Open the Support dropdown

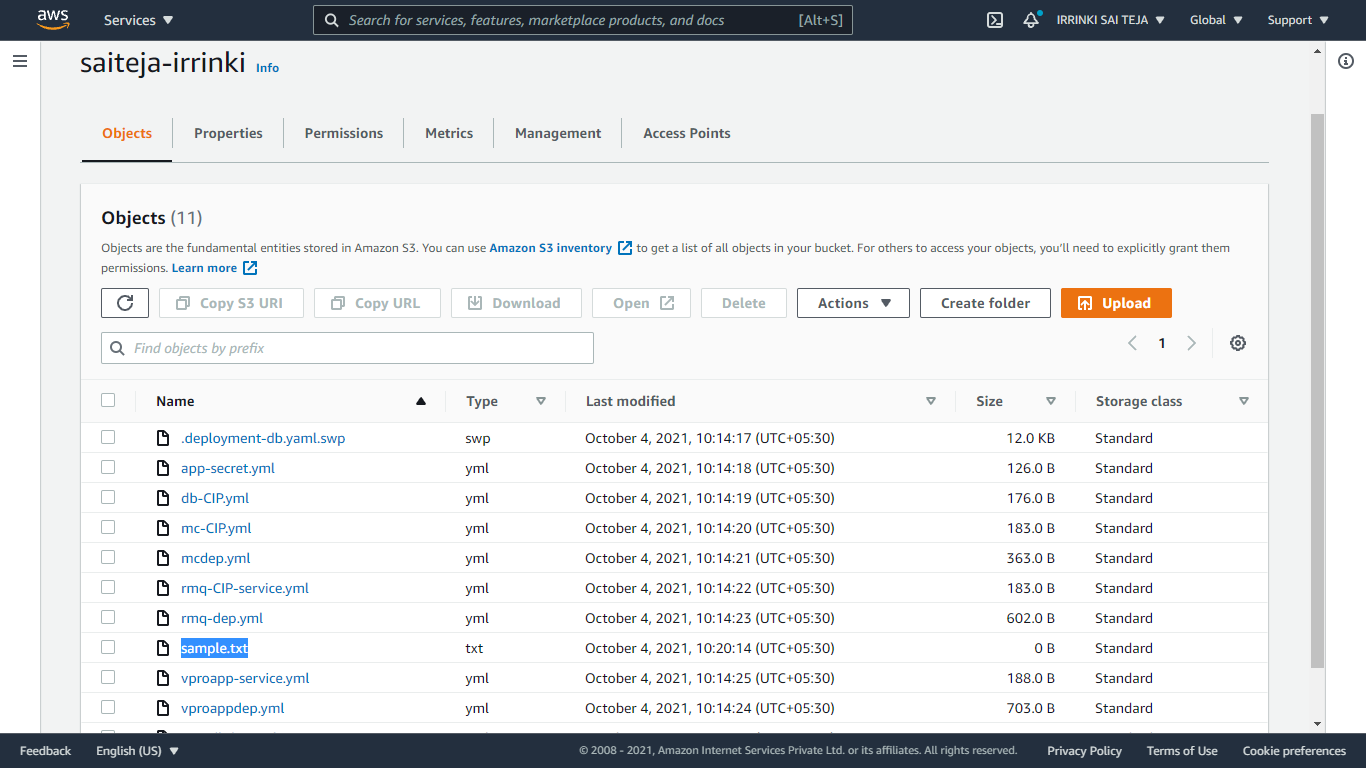[x=1298, y=20]
